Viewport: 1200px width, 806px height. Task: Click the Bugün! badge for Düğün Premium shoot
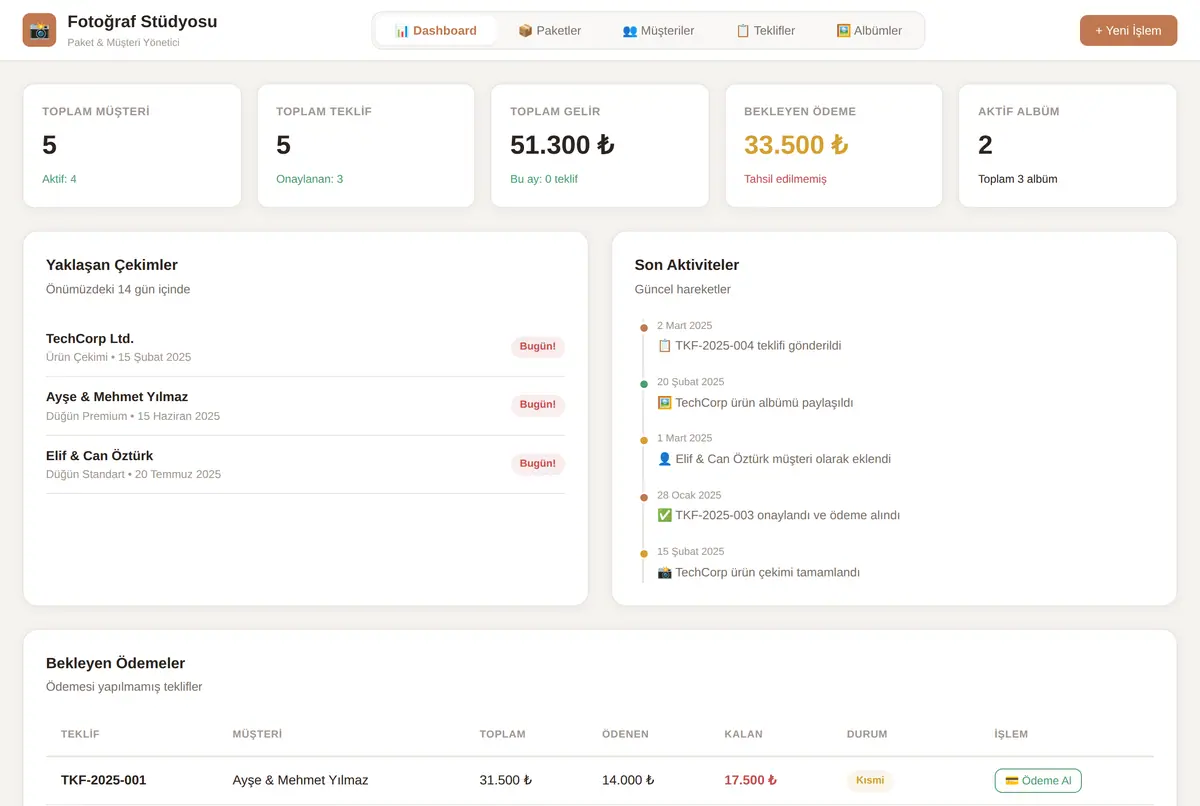(538, 405)
